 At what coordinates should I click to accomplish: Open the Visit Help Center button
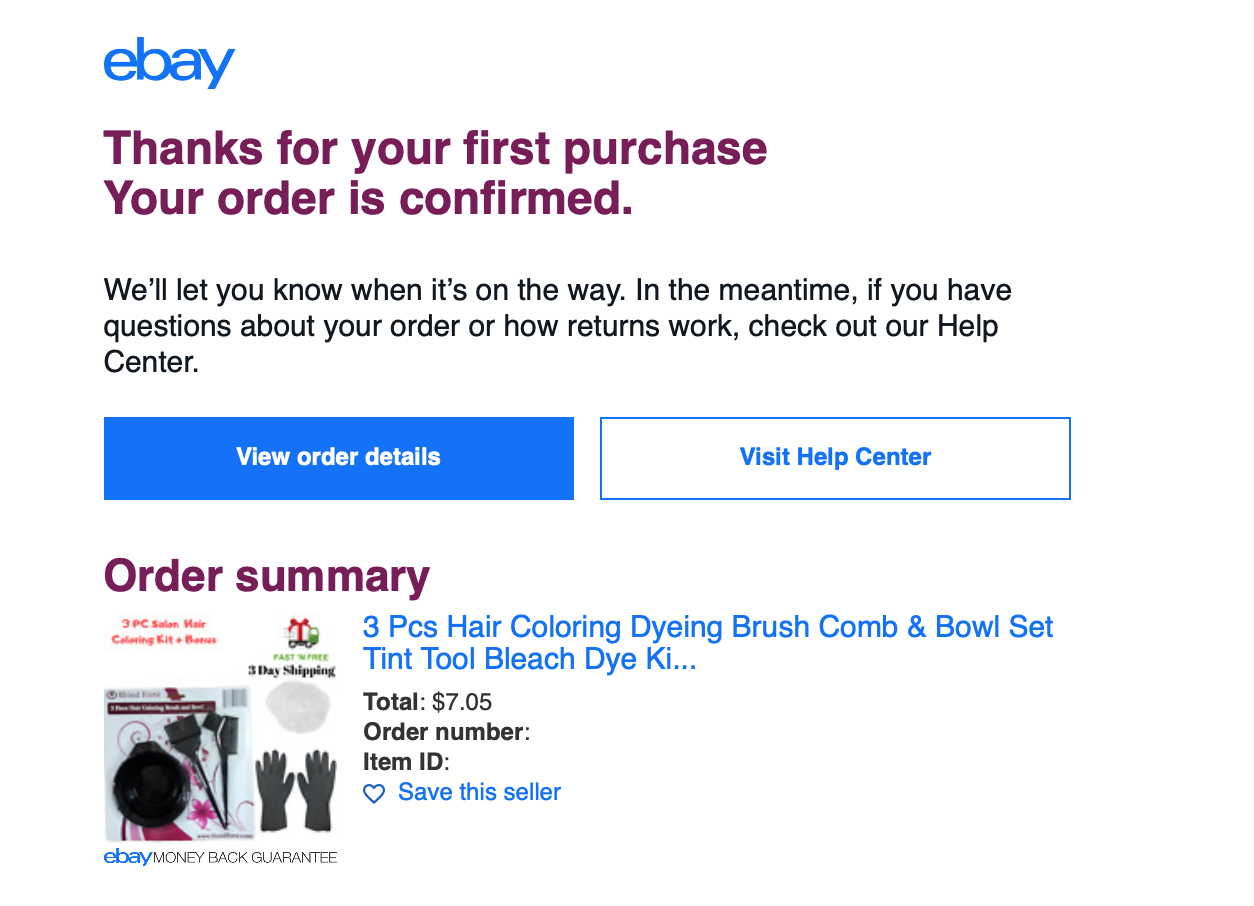tap(835, 458)
